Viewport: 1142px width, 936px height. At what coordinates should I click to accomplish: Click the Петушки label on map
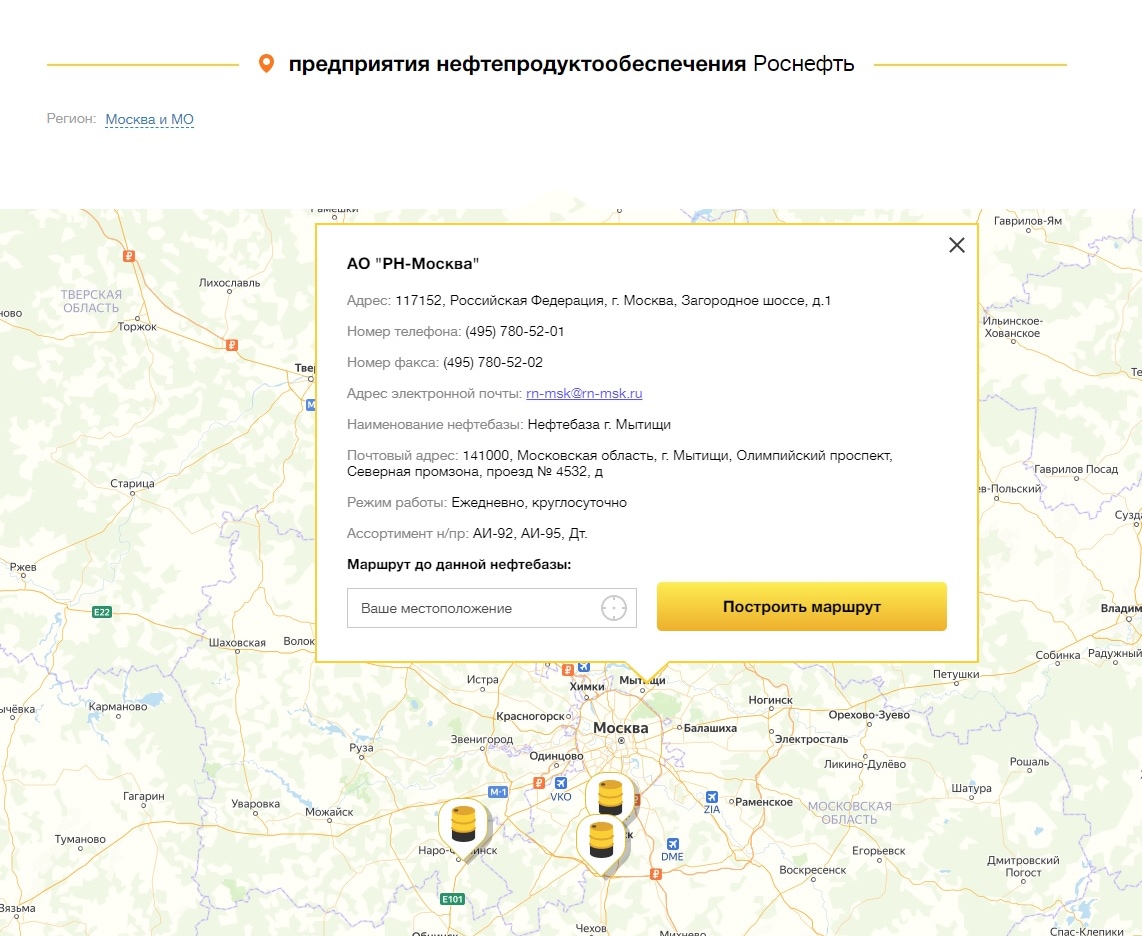tap(956, 674)
